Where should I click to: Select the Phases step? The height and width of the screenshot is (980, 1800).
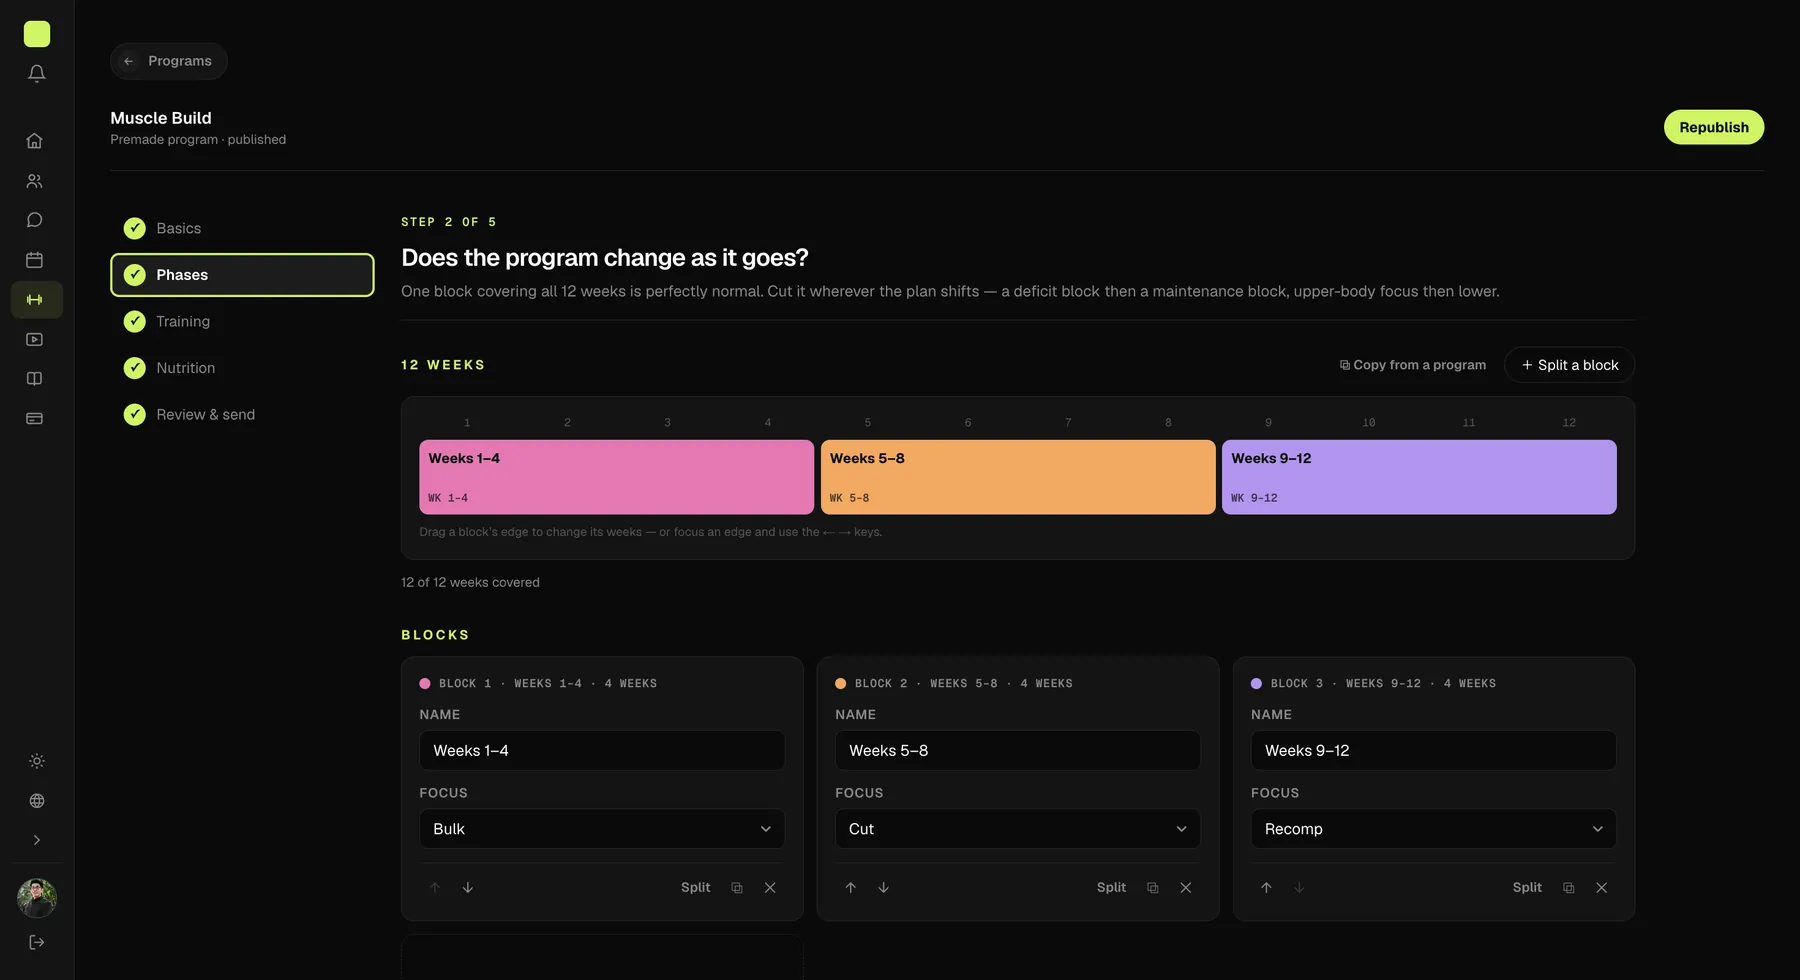(242, 275)
